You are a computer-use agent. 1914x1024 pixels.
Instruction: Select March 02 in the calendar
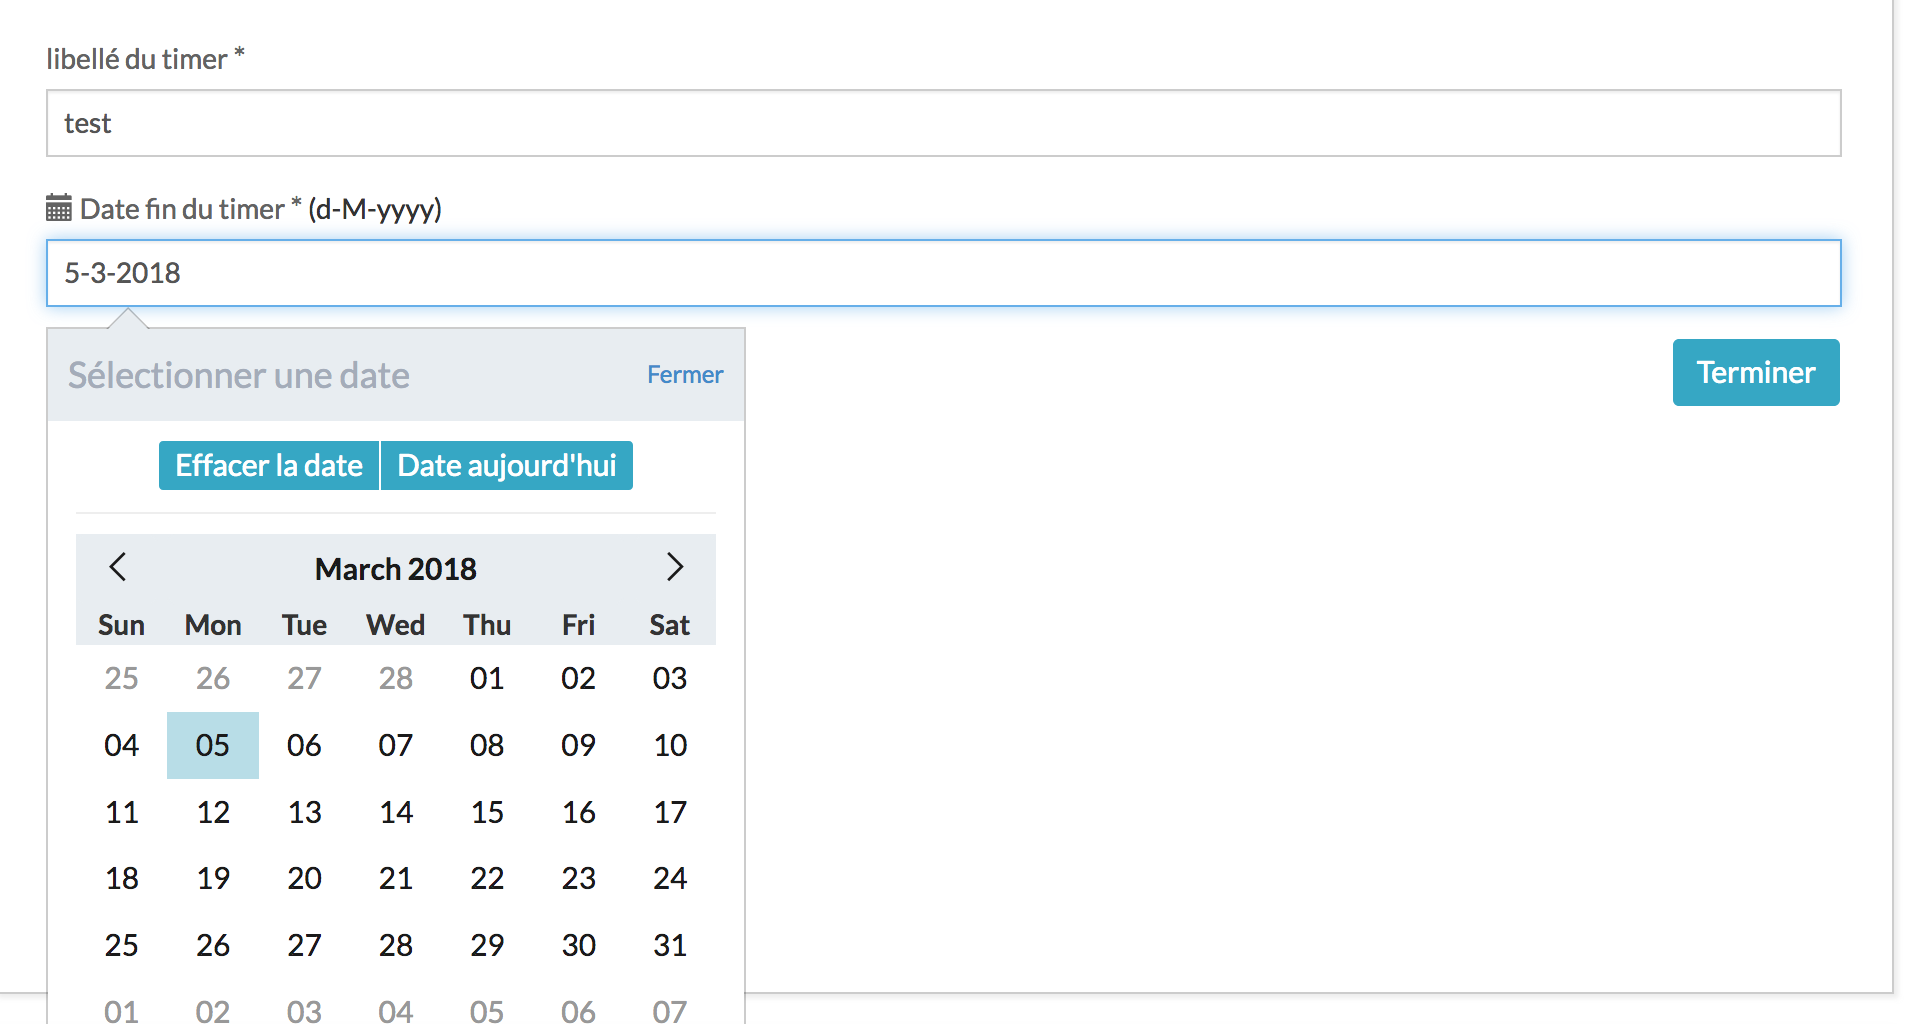579,678
